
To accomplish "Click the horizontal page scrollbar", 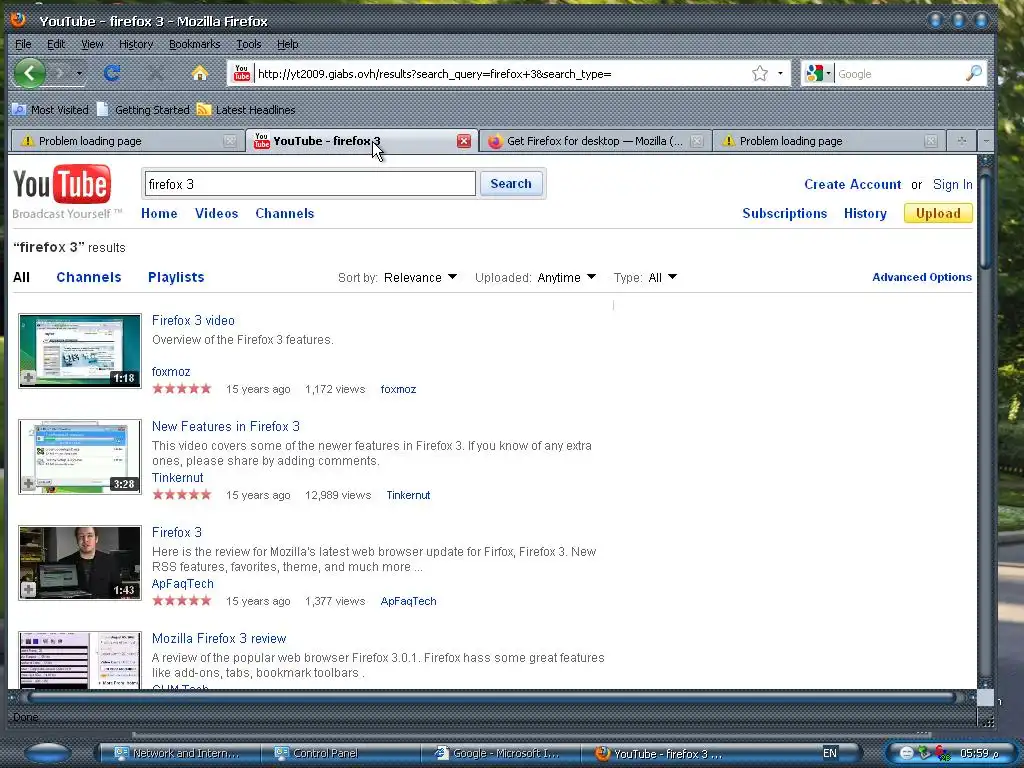I will [491, 697].
